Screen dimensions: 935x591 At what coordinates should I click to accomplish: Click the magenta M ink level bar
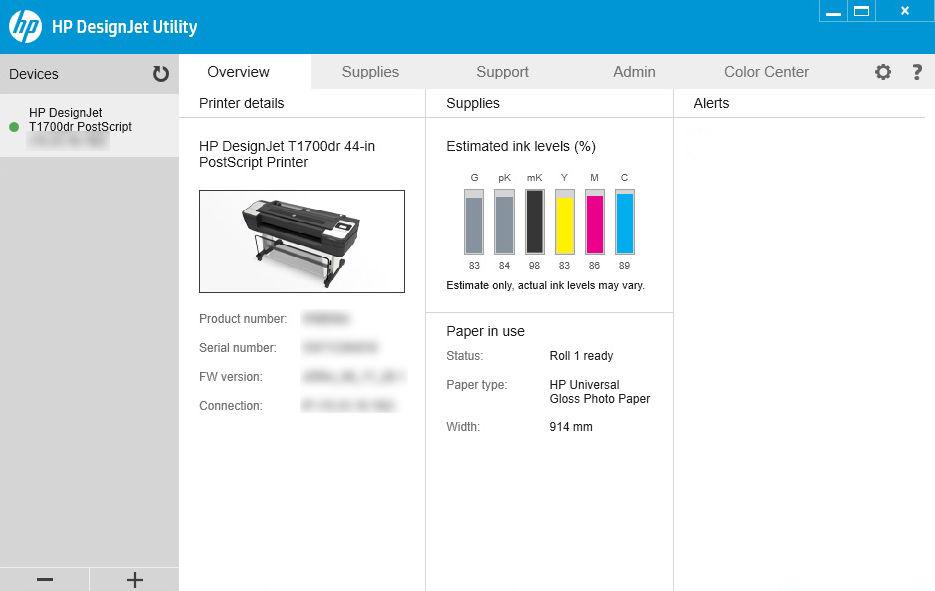[x=595, y=222]
